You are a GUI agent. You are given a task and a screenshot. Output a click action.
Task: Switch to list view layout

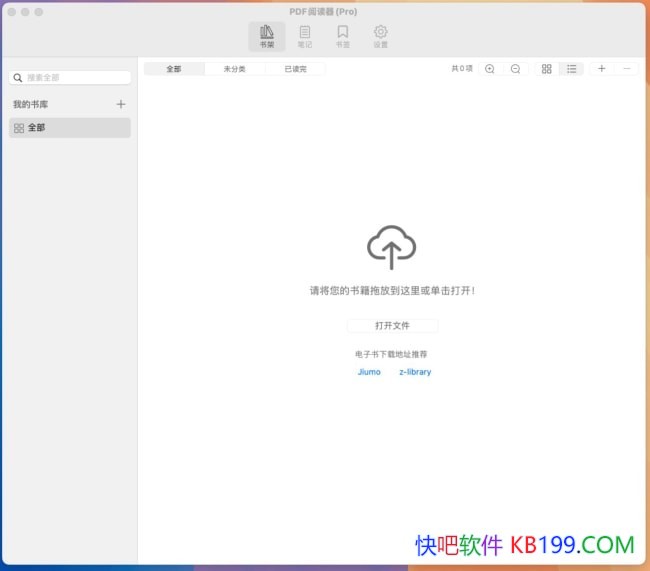tap(571, 69)
